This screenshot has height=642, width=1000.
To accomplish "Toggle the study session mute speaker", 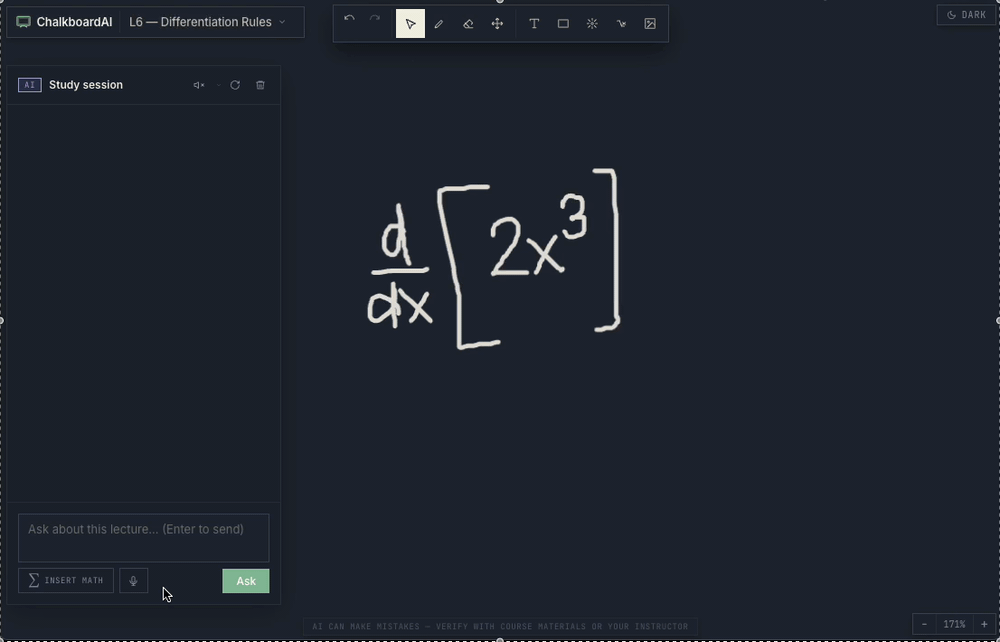I will (198, 85).
